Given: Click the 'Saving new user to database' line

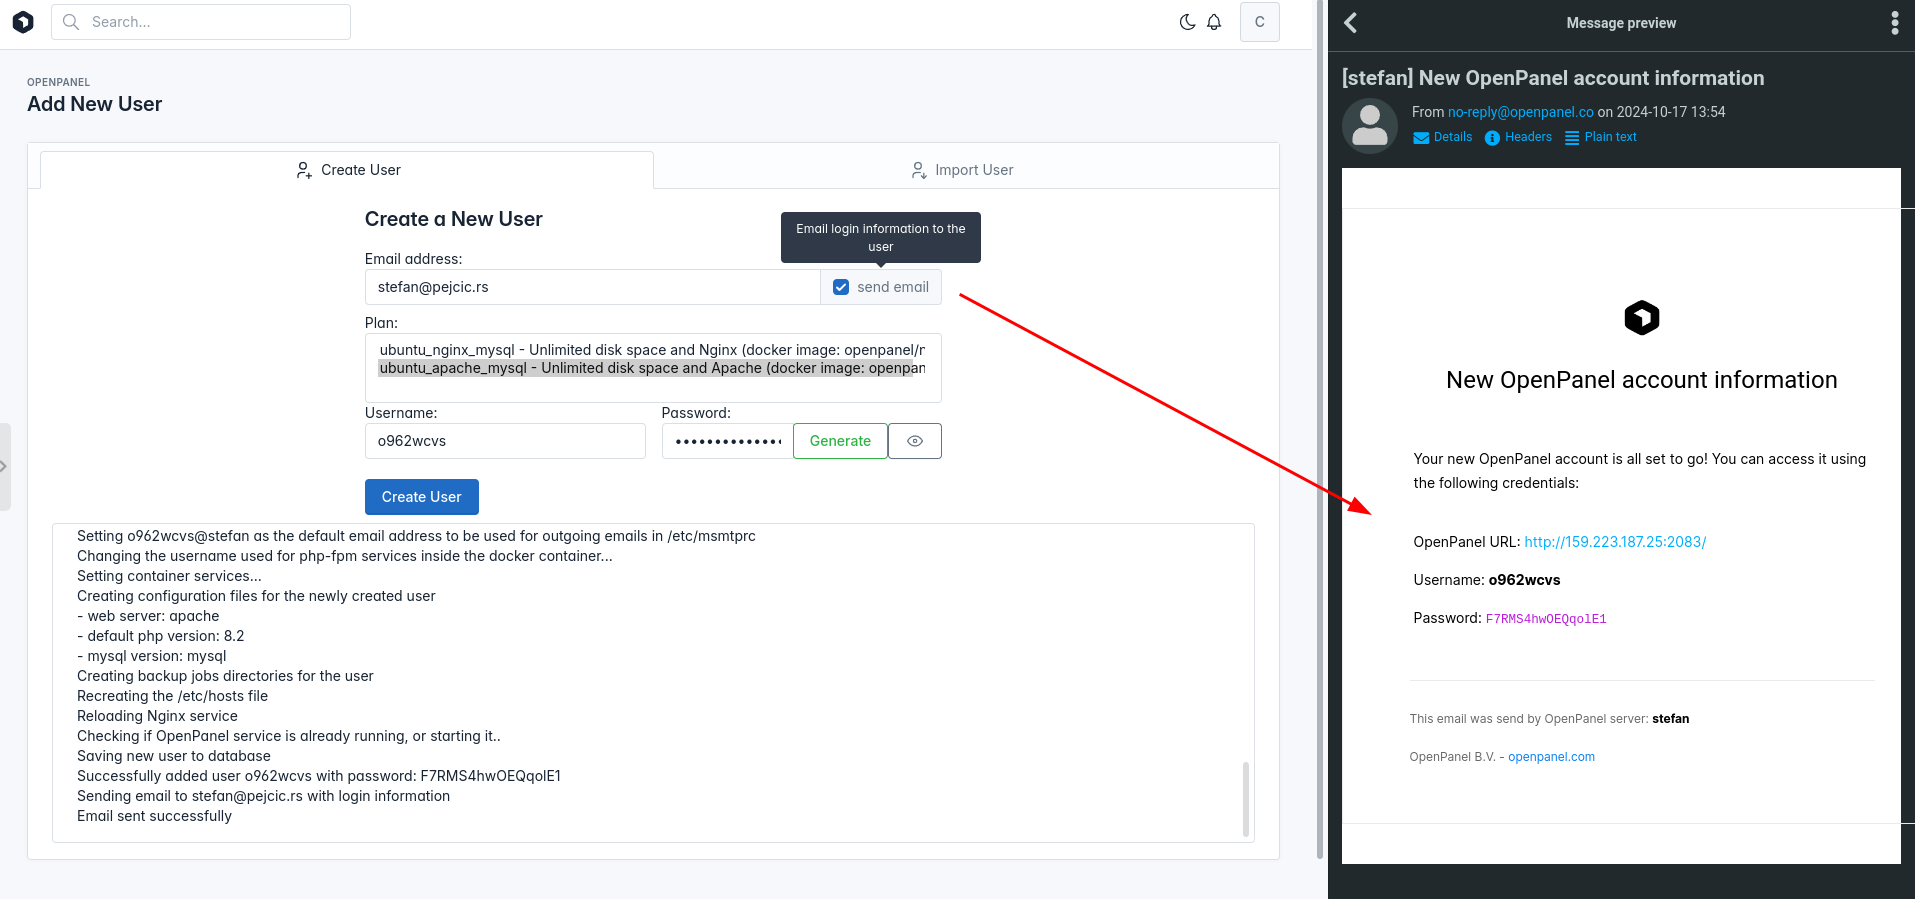Looking at the screenshot, I should coord(174,756).
